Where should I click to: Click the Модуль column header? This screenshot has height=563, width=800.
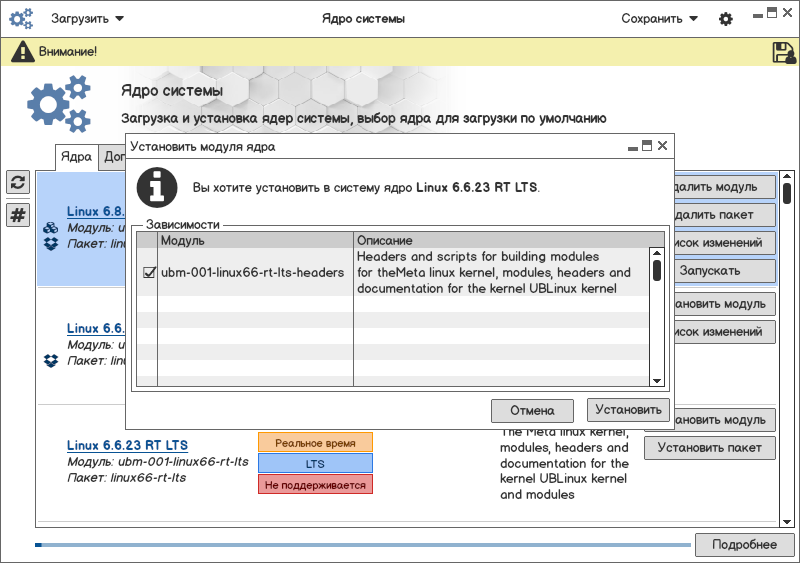click(x=255, y=241)
